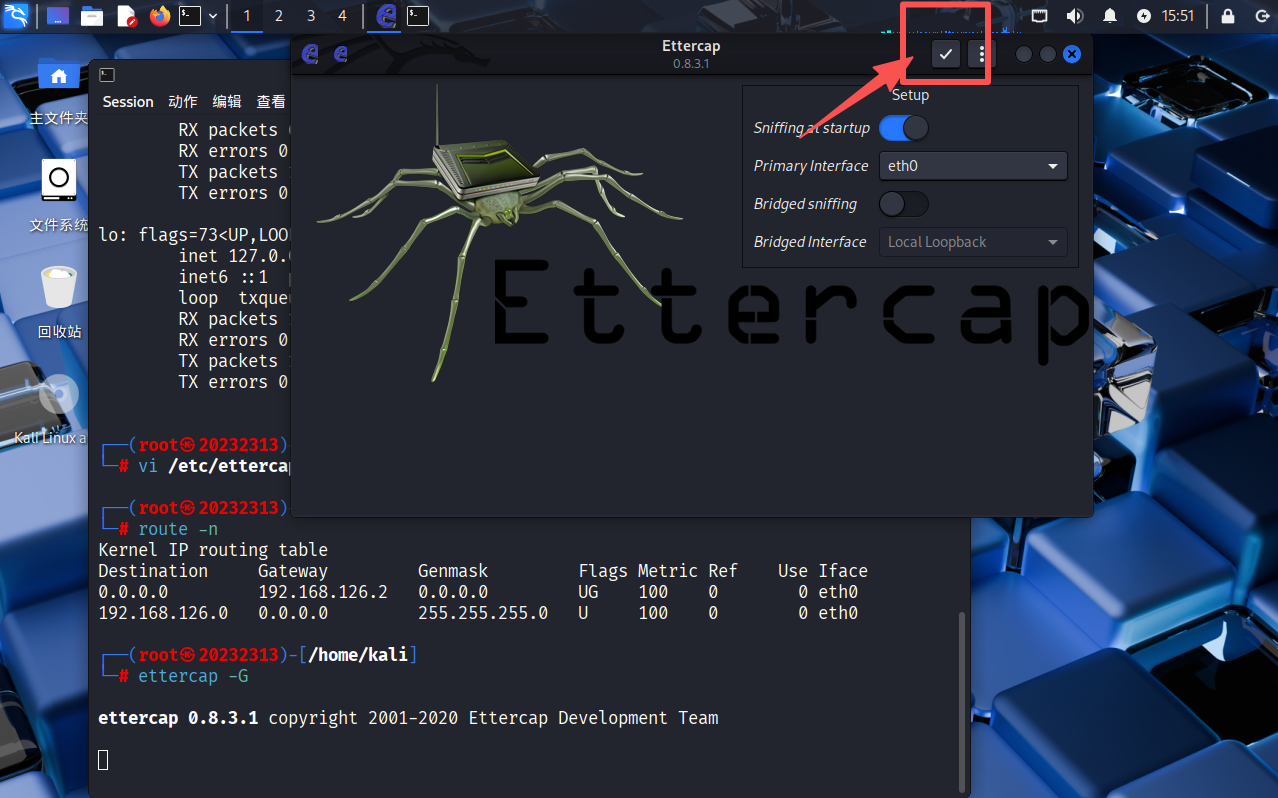The width and height of the screenshot is (1278, 798).
Task: Switch to workspace 2
Action: click(x=279, y=16)
